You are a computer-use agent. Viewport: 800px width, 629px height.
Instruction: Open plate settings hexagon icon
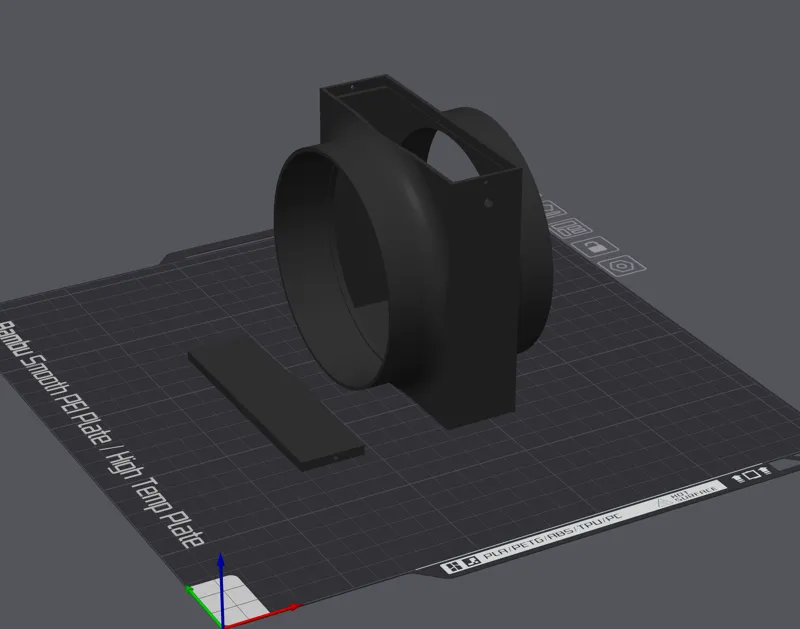[621, 266]
